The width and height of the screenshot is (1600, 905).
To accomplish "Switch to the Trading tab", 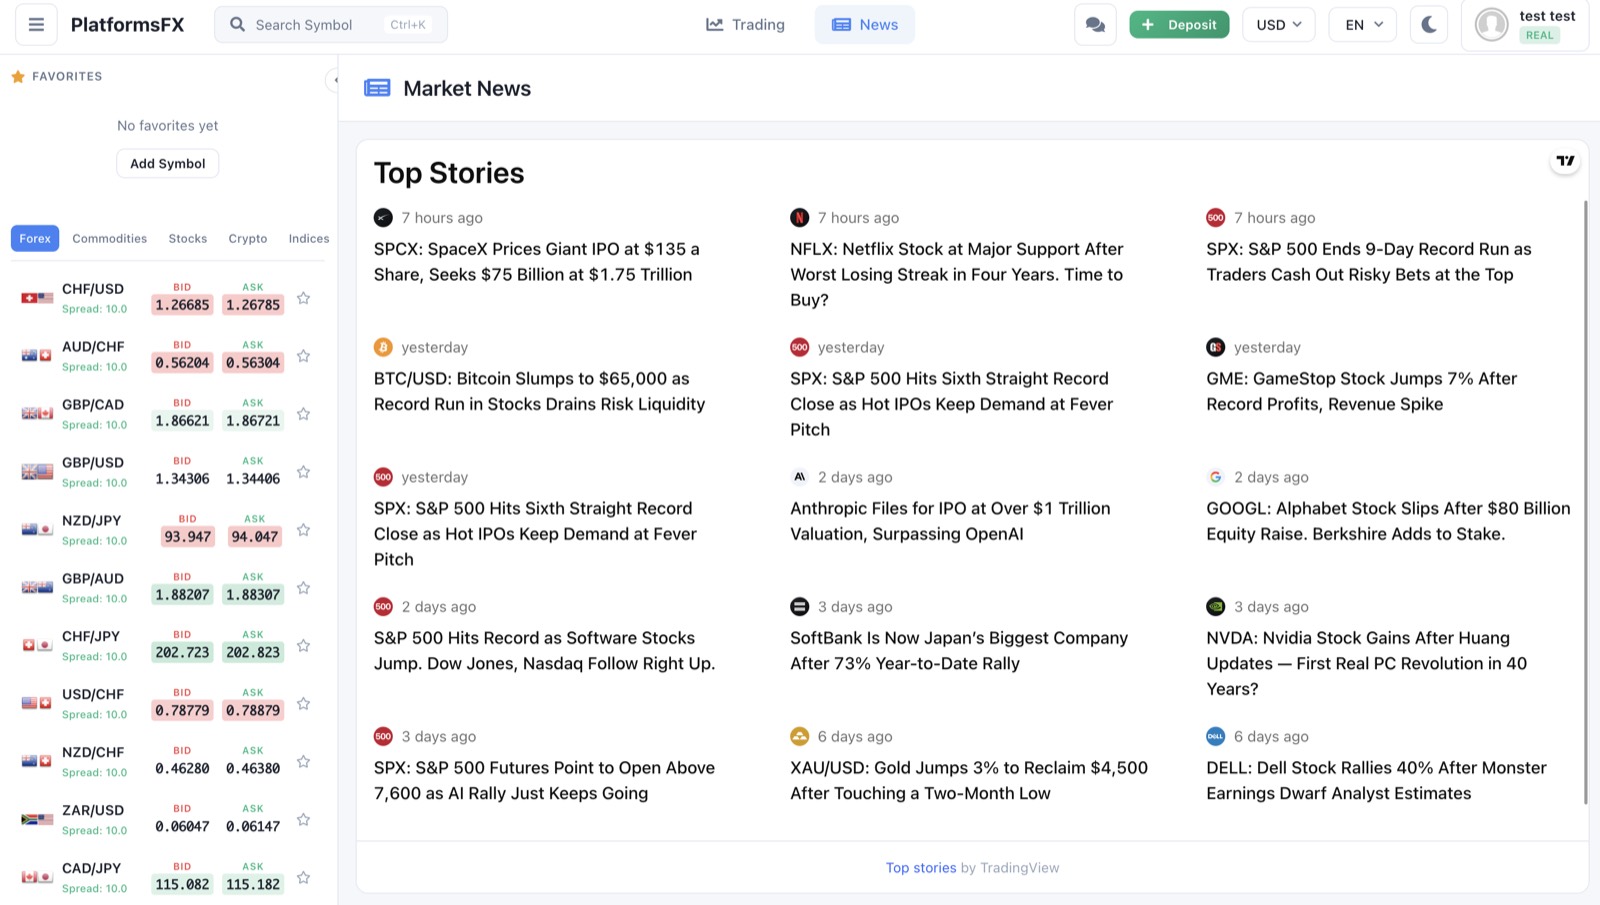I will pyautogui.click(x=745, y=25).
